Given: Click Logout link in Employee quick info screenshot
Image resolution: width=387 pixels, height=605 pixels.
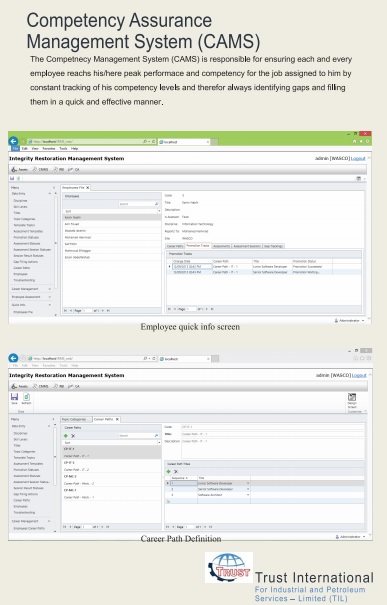Looking at the screenshot, I should [x=358, y=159].
